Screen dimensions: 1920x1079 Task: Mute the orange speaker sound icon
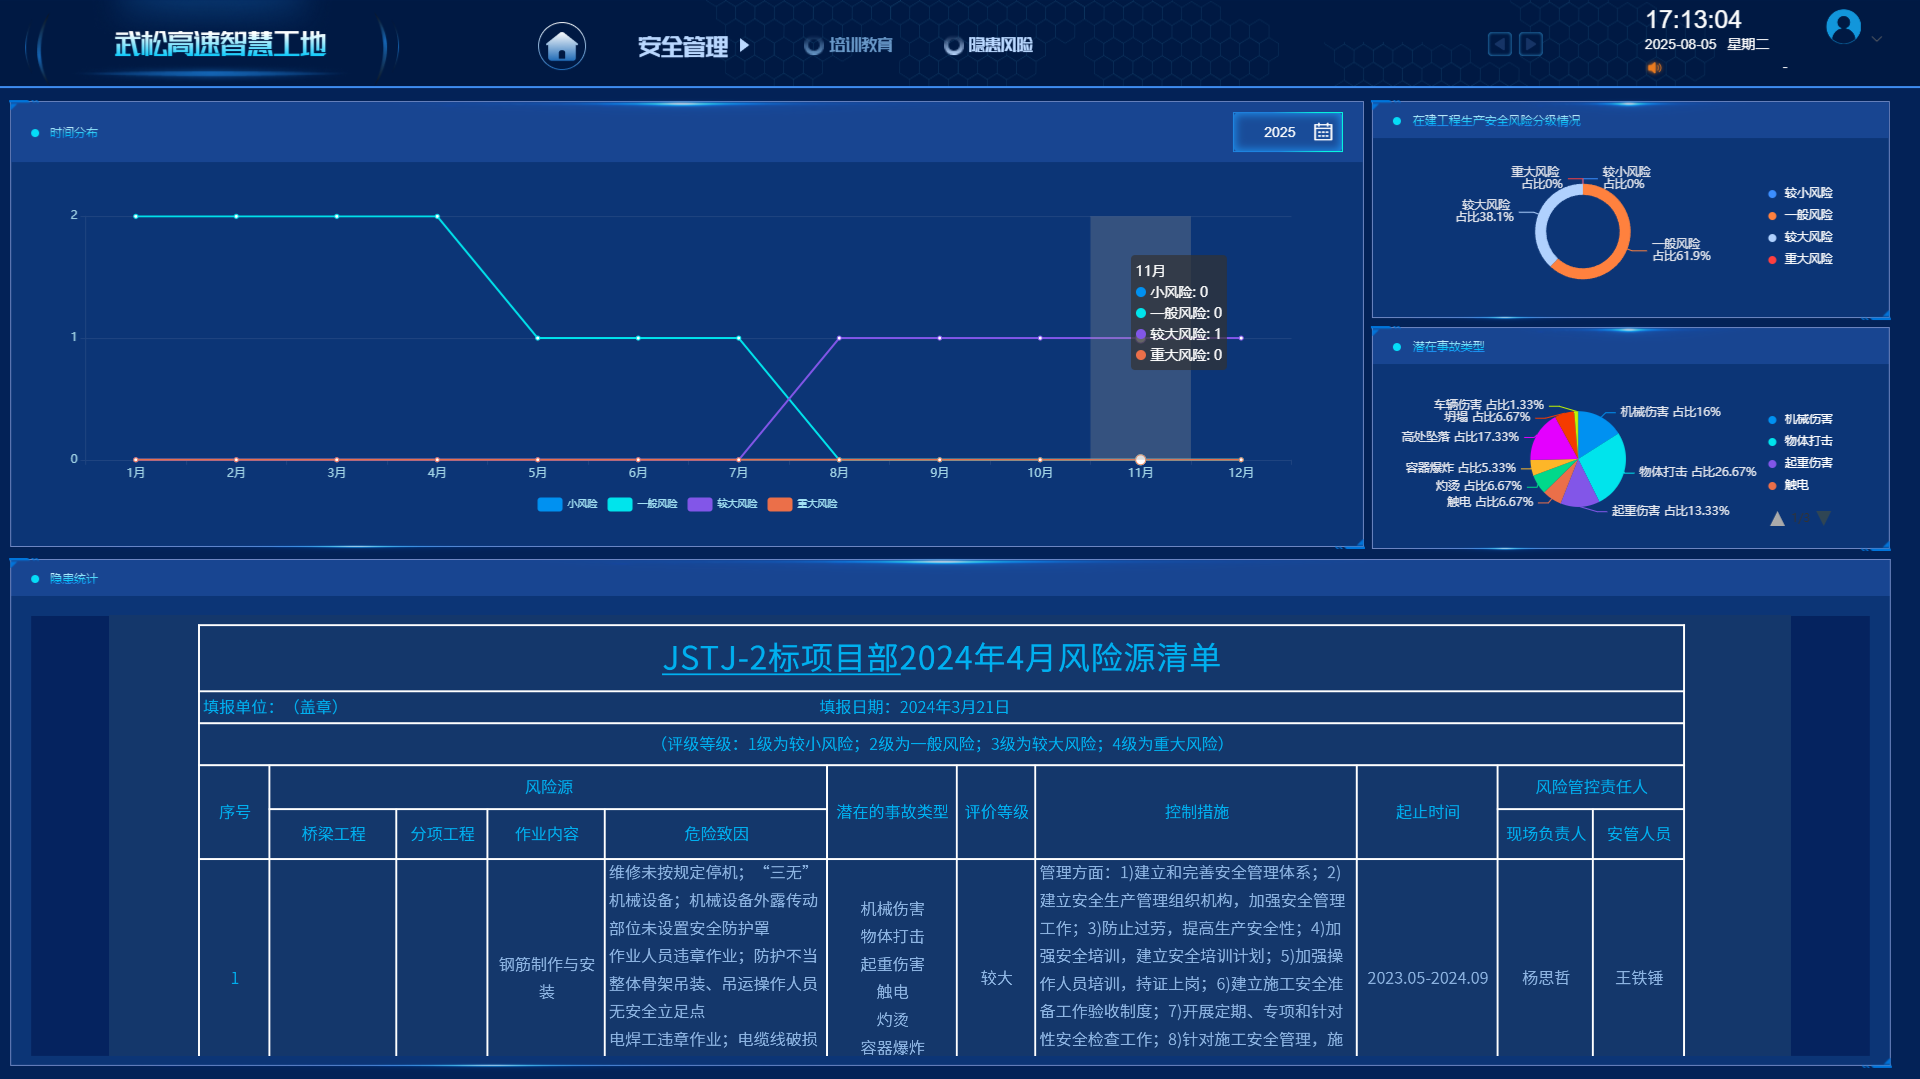click(x=1654, y=68)
